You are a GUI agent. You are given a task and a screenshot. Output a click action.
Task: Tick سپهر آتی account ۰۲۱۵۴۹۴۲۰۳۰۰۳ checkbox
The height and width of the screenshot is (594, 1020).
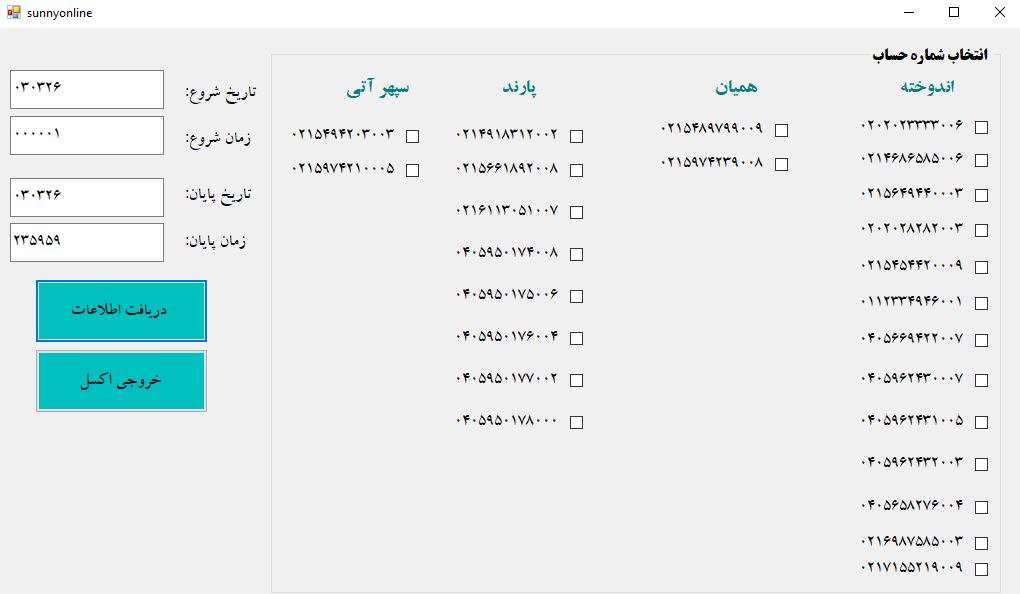tap(412, 136)
